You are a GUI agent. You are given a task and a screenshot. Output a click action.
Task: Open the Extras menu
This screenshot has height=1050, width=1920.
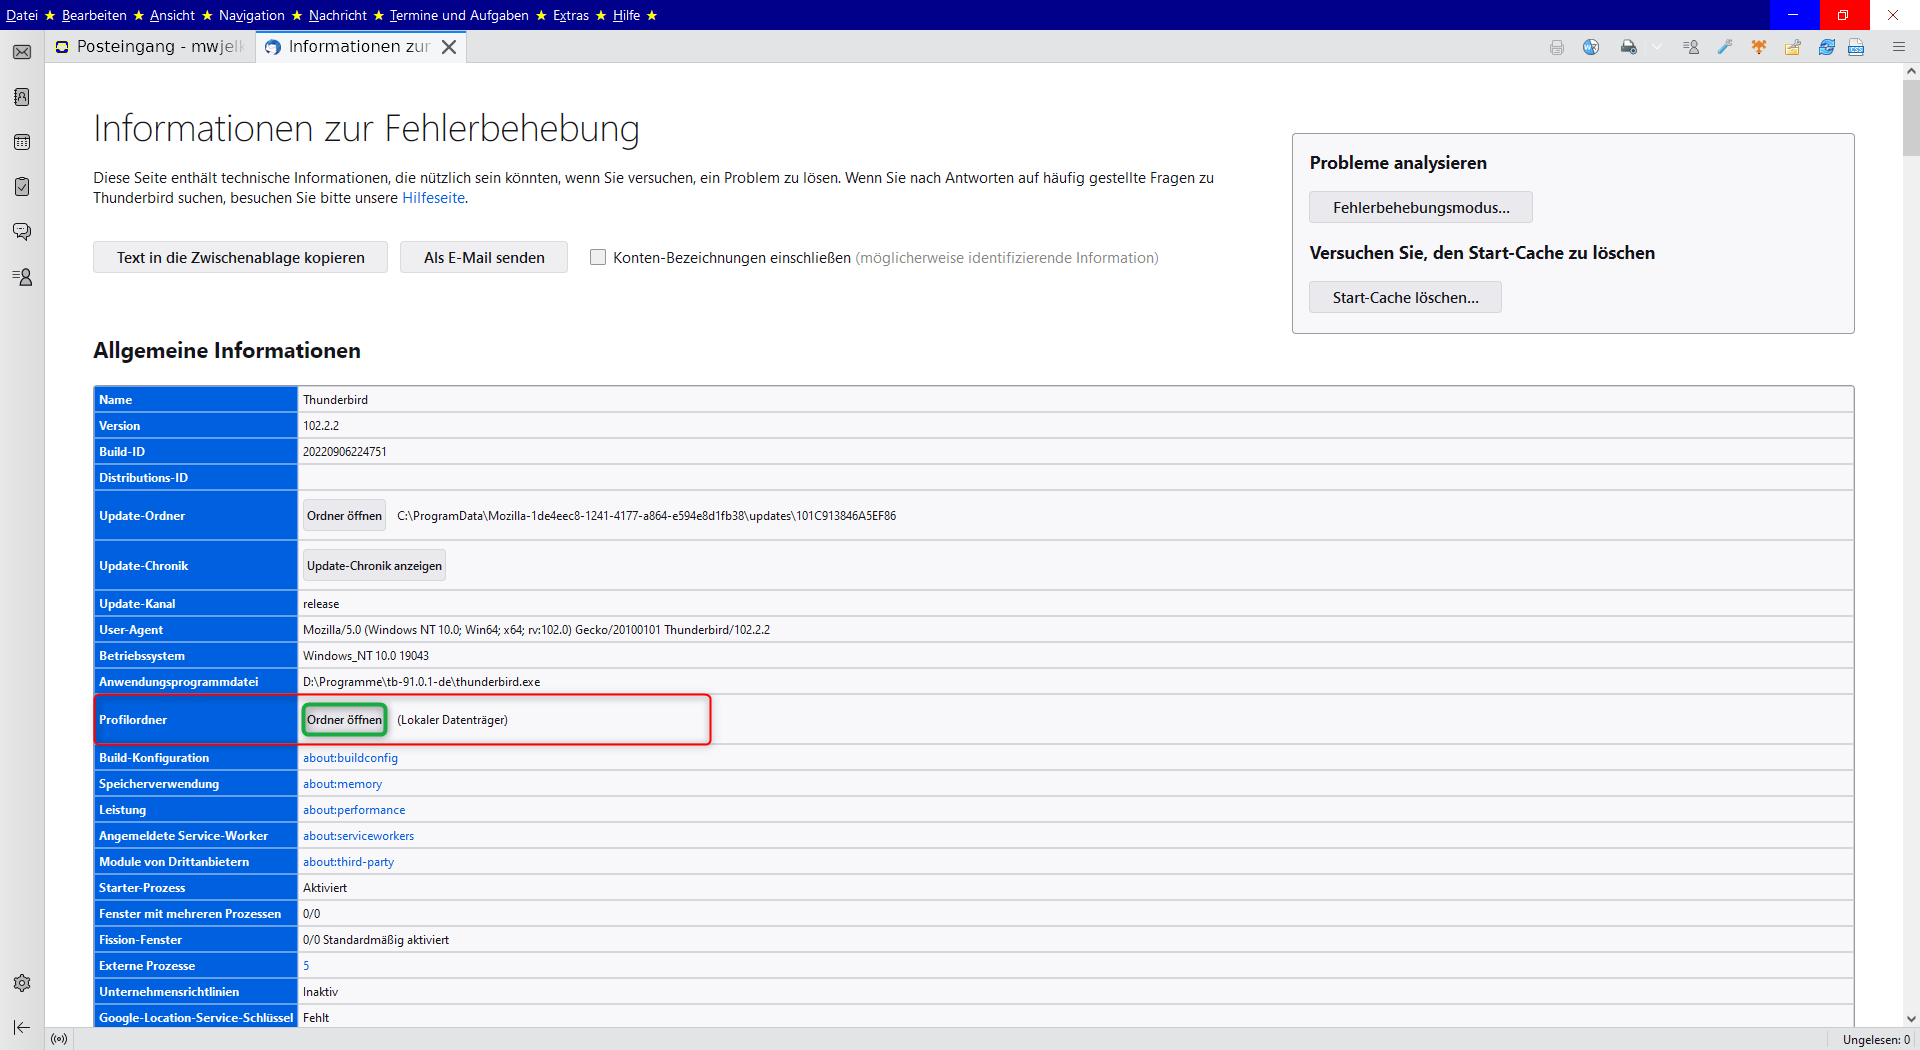click(x=570, y=15)
